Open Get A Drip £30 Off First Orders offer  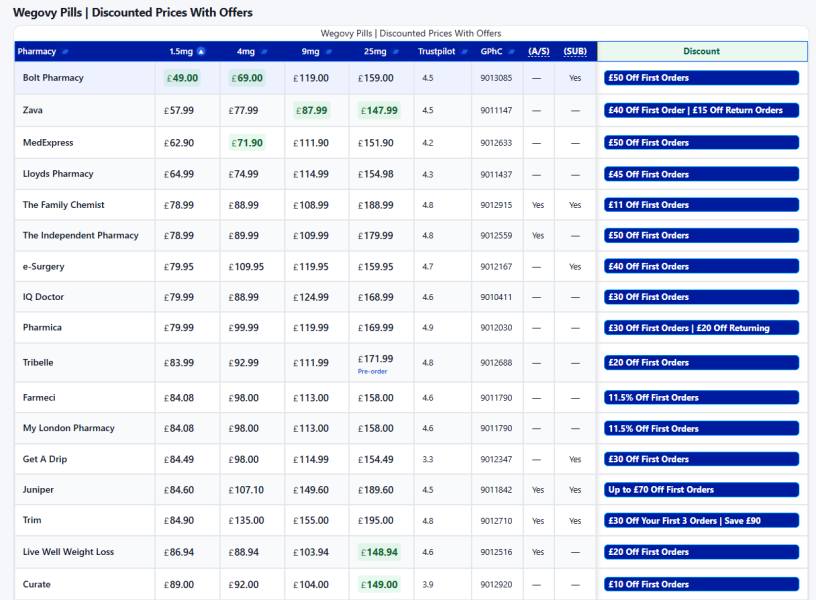702,459
